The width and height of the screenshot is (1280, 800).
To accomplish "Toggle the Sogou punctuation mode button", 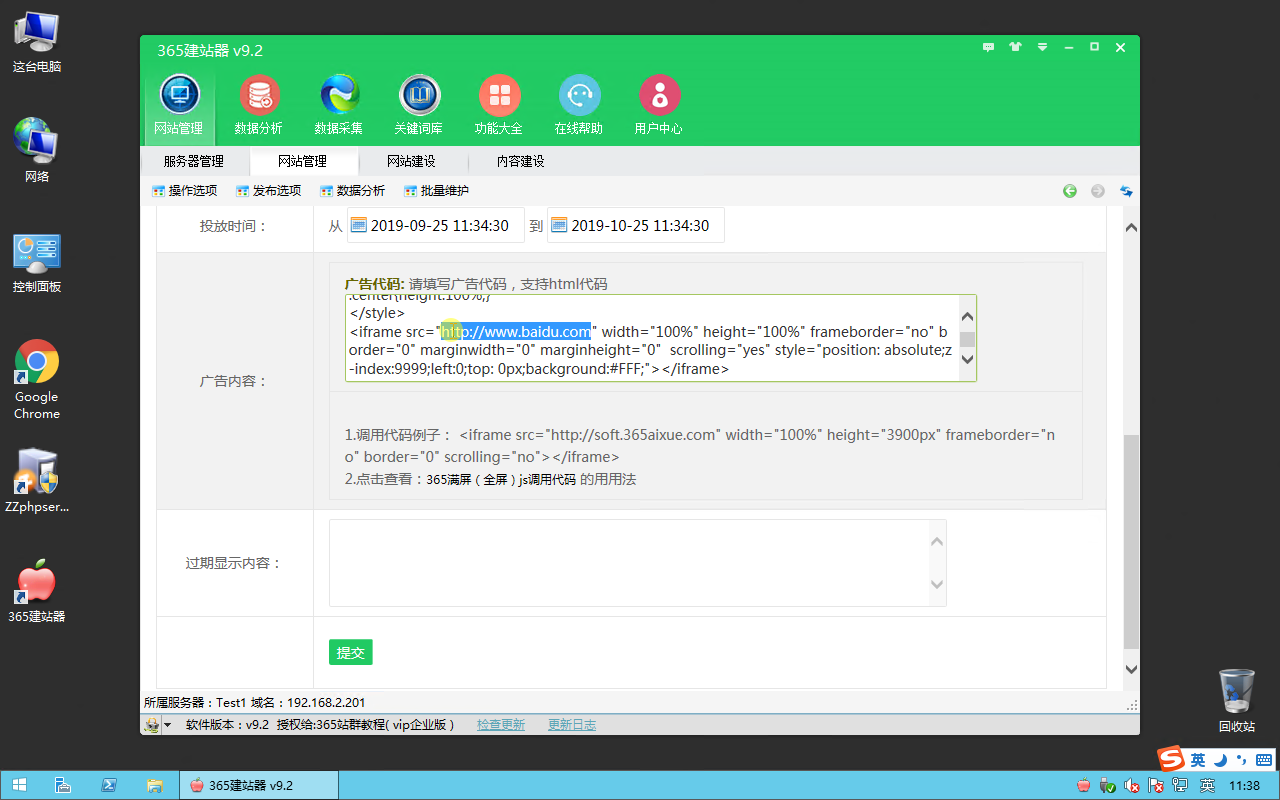I will [x=1243, y=760].
